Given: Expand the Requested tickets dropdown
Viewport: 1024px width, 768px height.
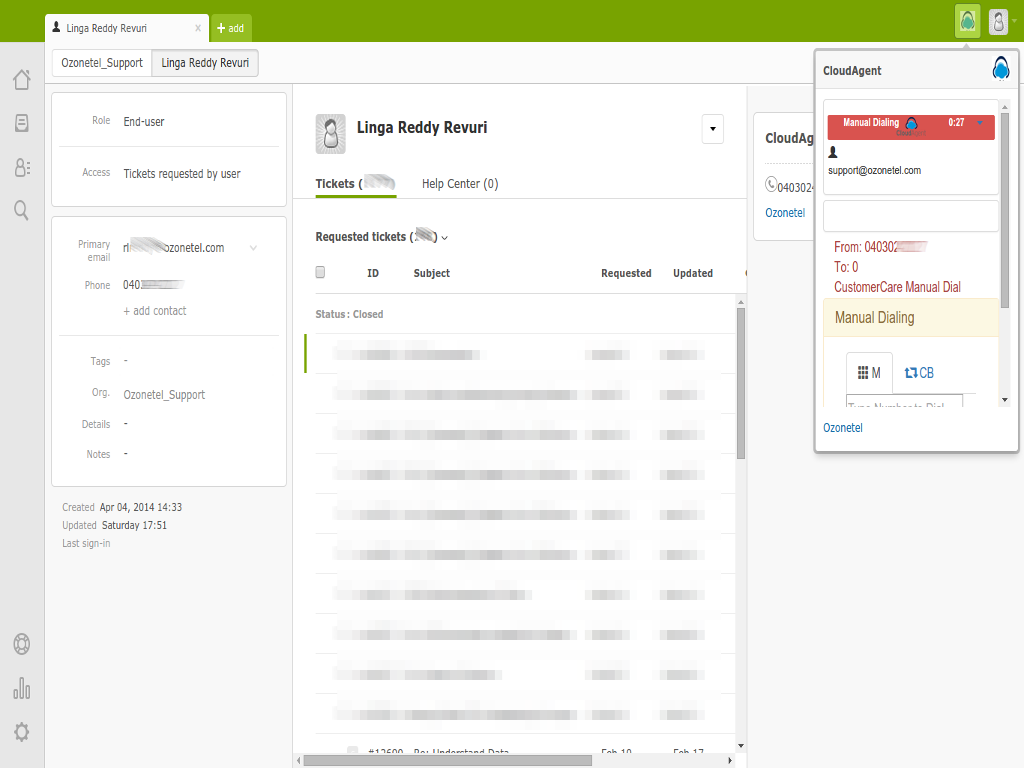Looking at the screenshot, I should point(444,238).
